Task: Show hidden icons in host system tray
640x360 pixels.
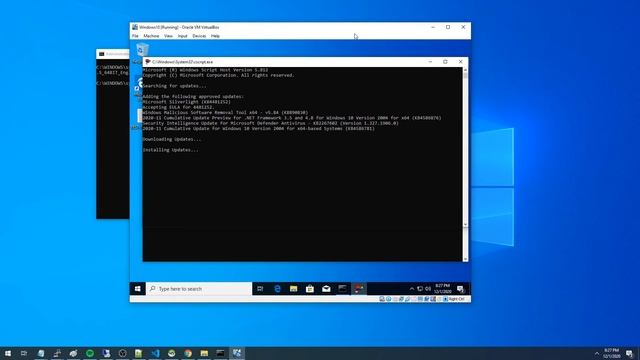Action: [x=597, y=353]
